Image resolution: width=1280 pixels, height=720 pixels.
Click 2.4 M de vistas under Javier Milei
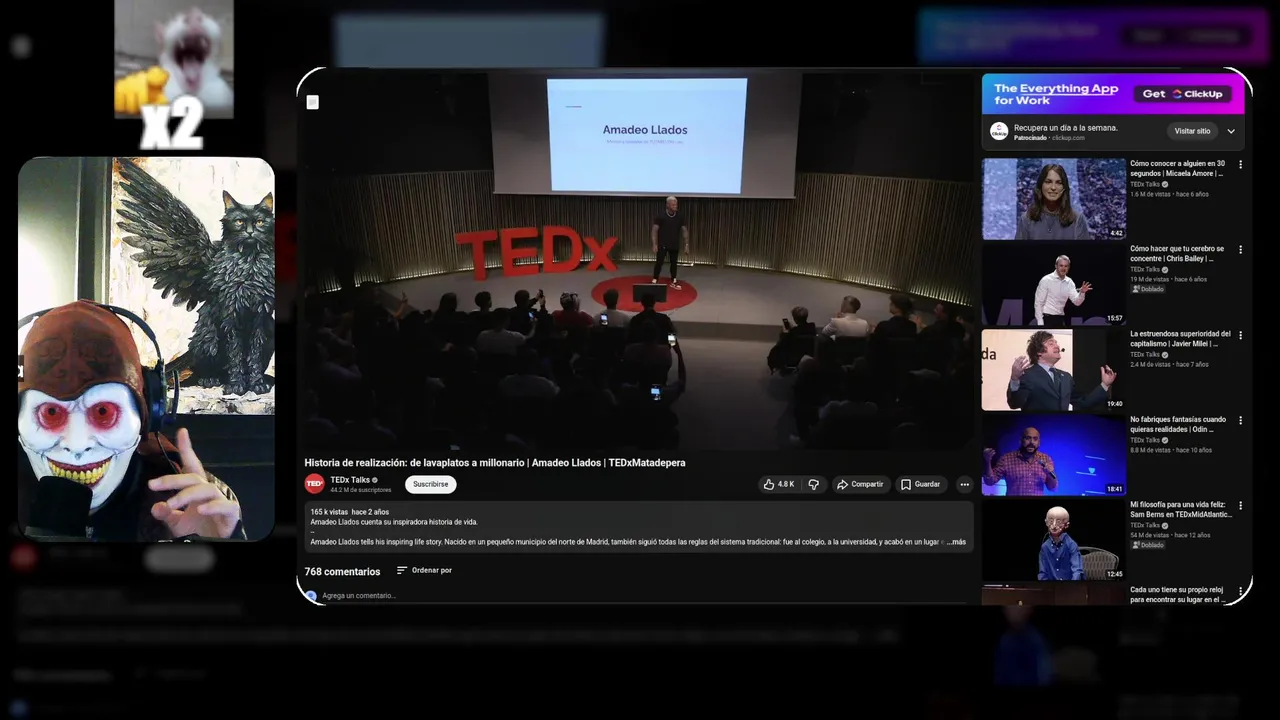[1151, 365]
